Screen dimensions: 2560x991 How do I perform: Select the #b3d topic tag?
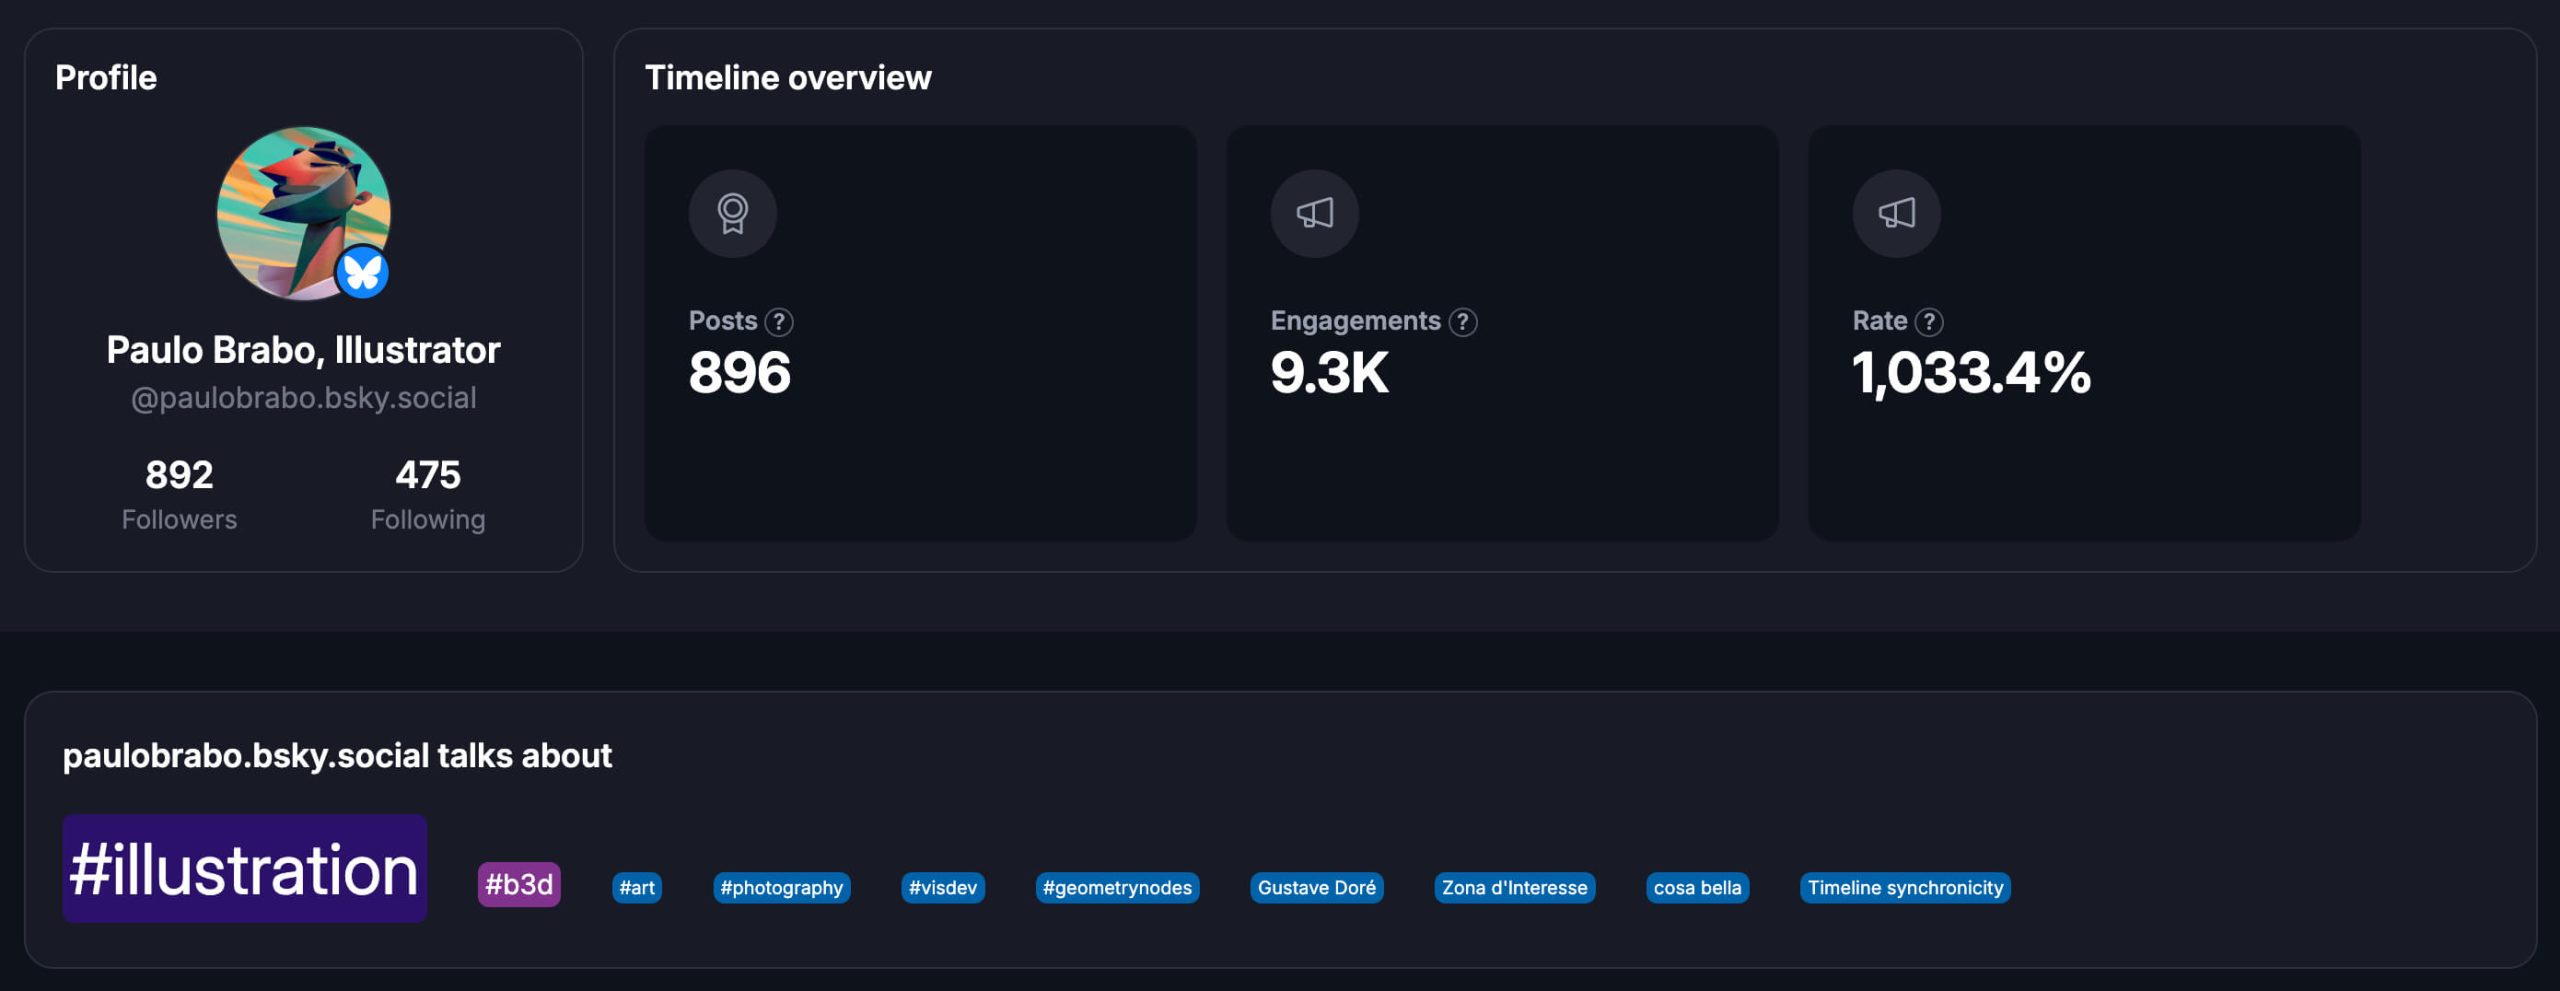(x=519, y=885)
